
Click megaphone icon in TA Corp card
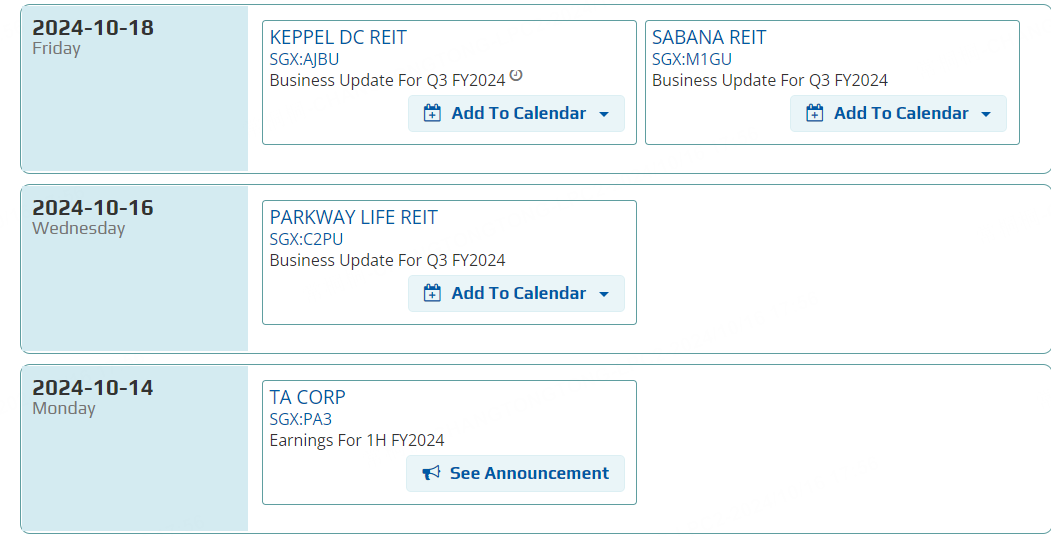click(431, 473)
